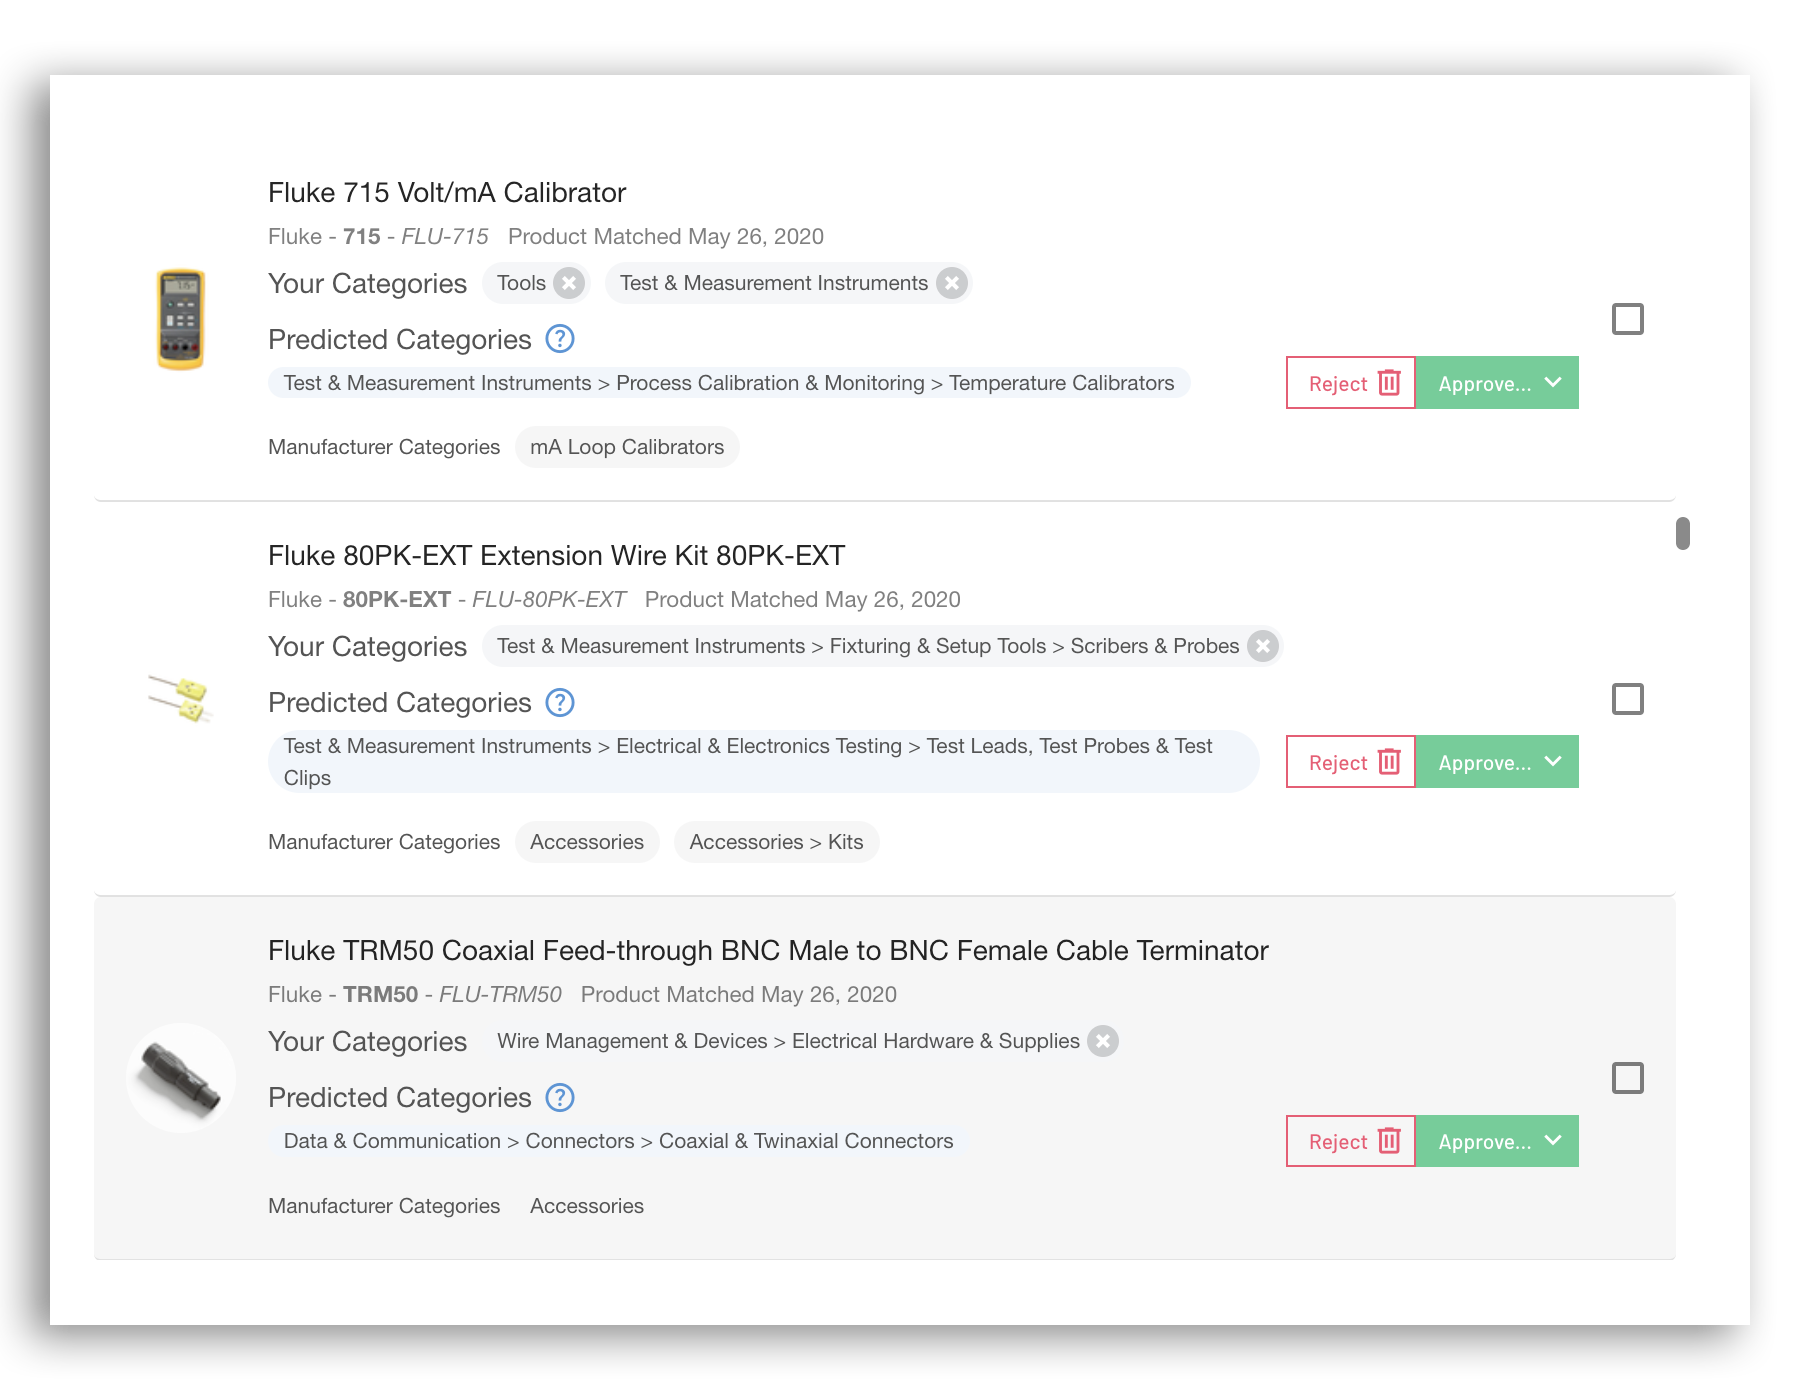Tick the 80PK-EXT Extension Wire Kit checkbox
The width and height of the screenshot is (1800, 1400).
(1627, 699)
